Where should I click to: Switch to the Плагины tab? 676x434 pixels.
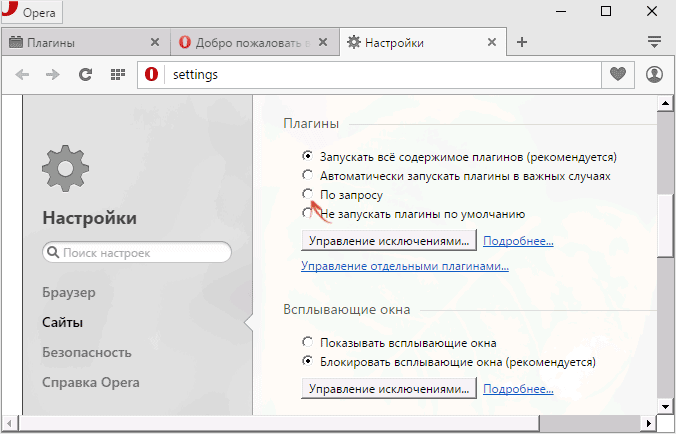point(86,42)
